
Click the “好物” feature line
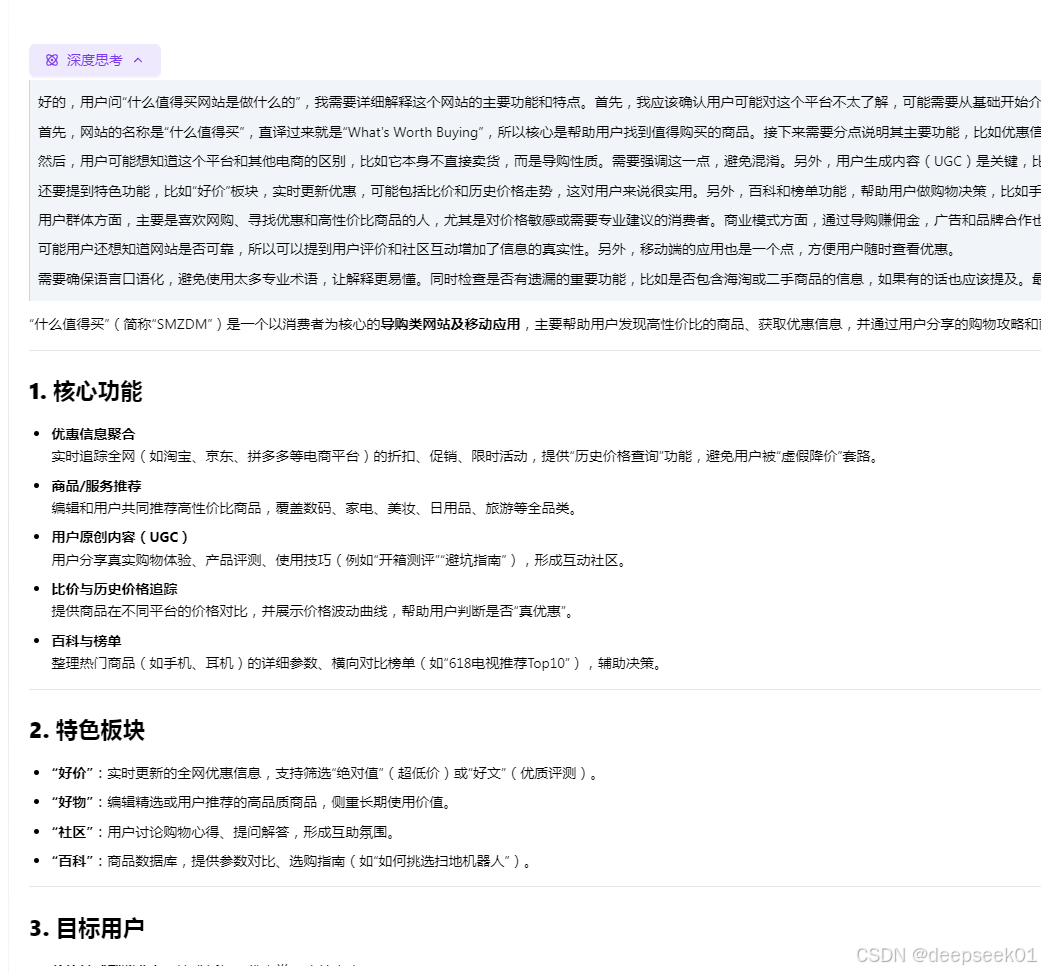(252, 802)
